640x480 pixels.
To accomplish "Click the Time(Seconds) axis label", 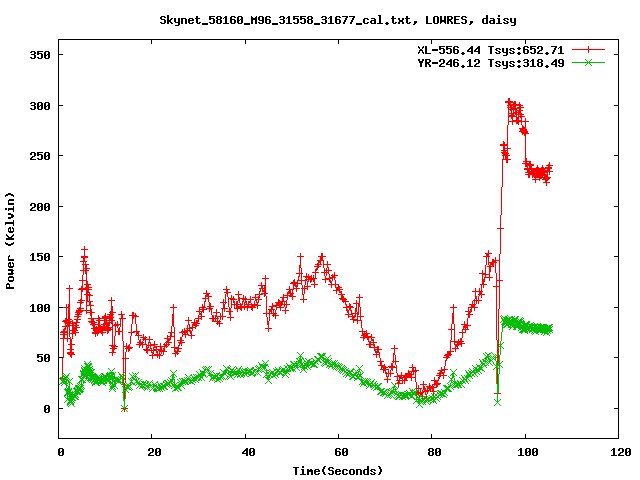I will pos(338,471).
